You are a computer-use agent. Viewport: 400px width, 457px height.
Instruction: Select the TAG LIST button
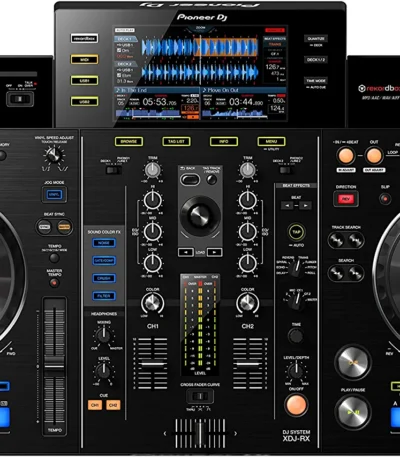click(176, 142)
